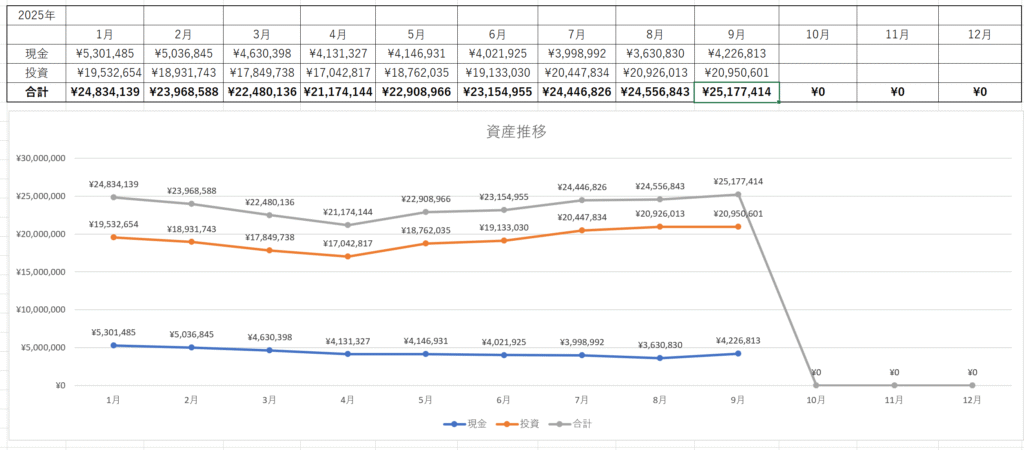Select the April investment cell ¥17,042,817

point(340,72)
